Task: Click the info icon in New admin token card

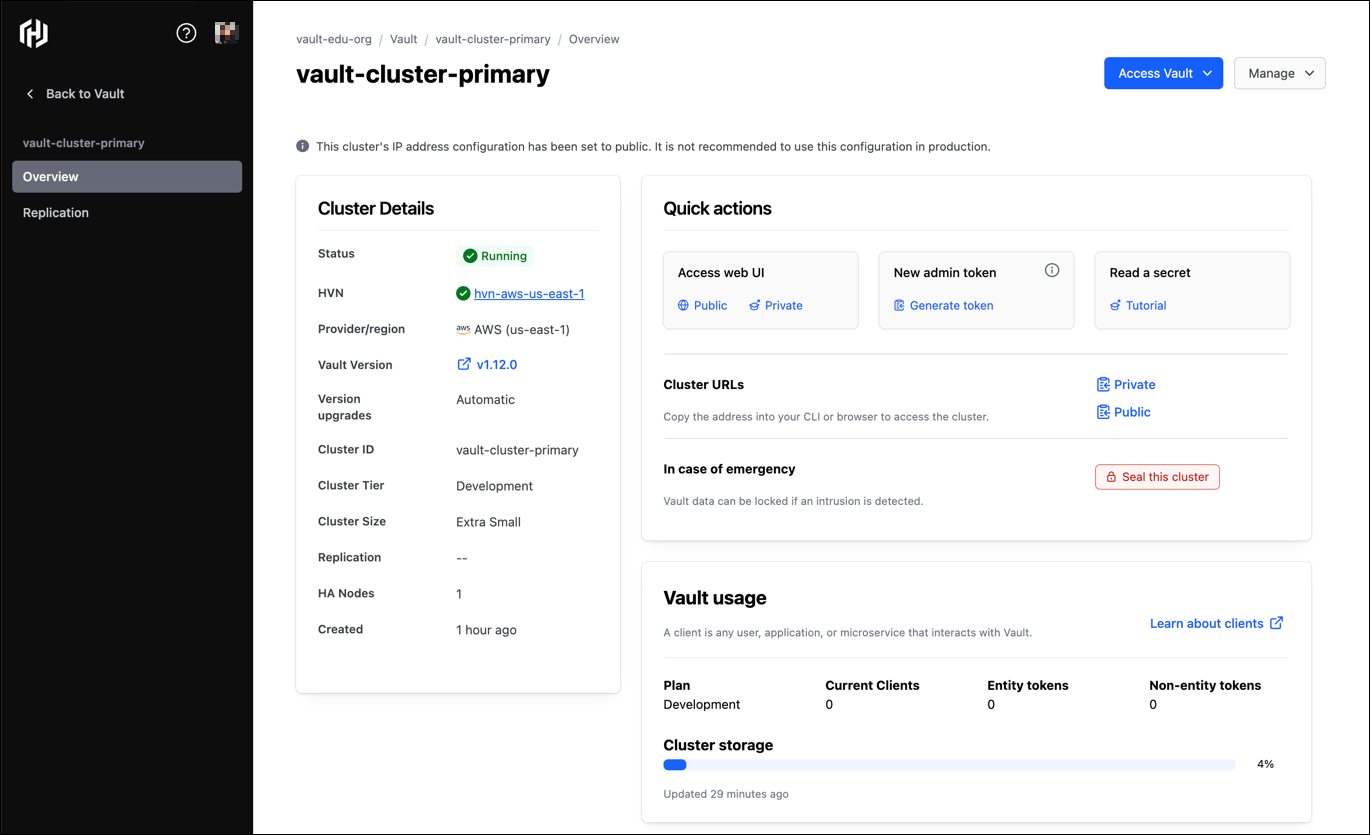Action: coord(1052,270)
